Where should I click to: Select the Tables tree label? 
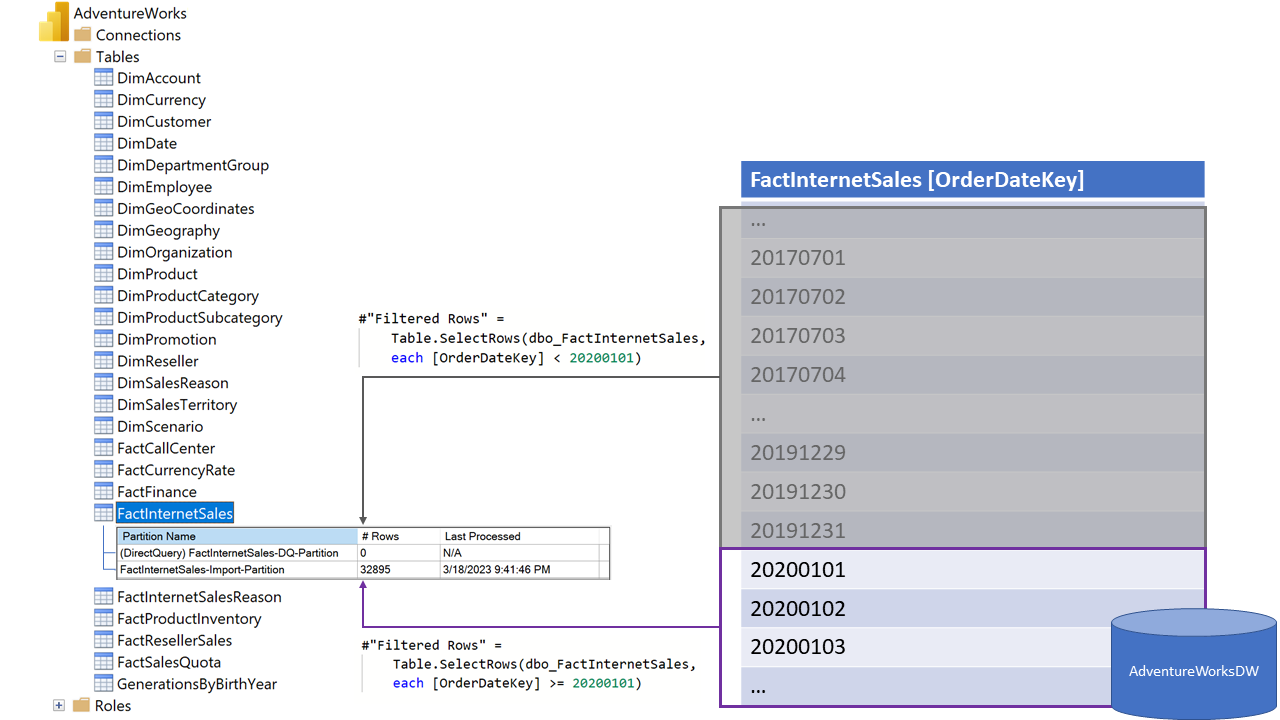pyautogui.click(x=117, y=57)
